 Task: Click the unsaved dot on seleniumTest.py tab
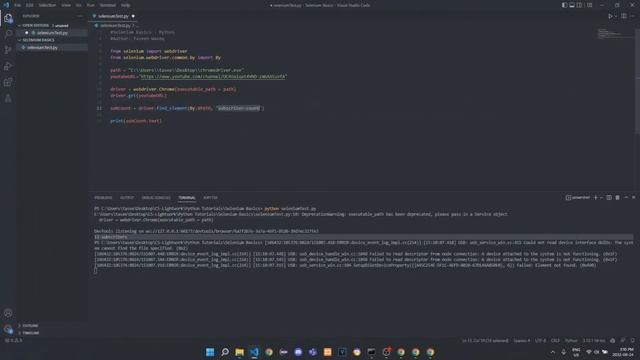[x=133, y=16]
